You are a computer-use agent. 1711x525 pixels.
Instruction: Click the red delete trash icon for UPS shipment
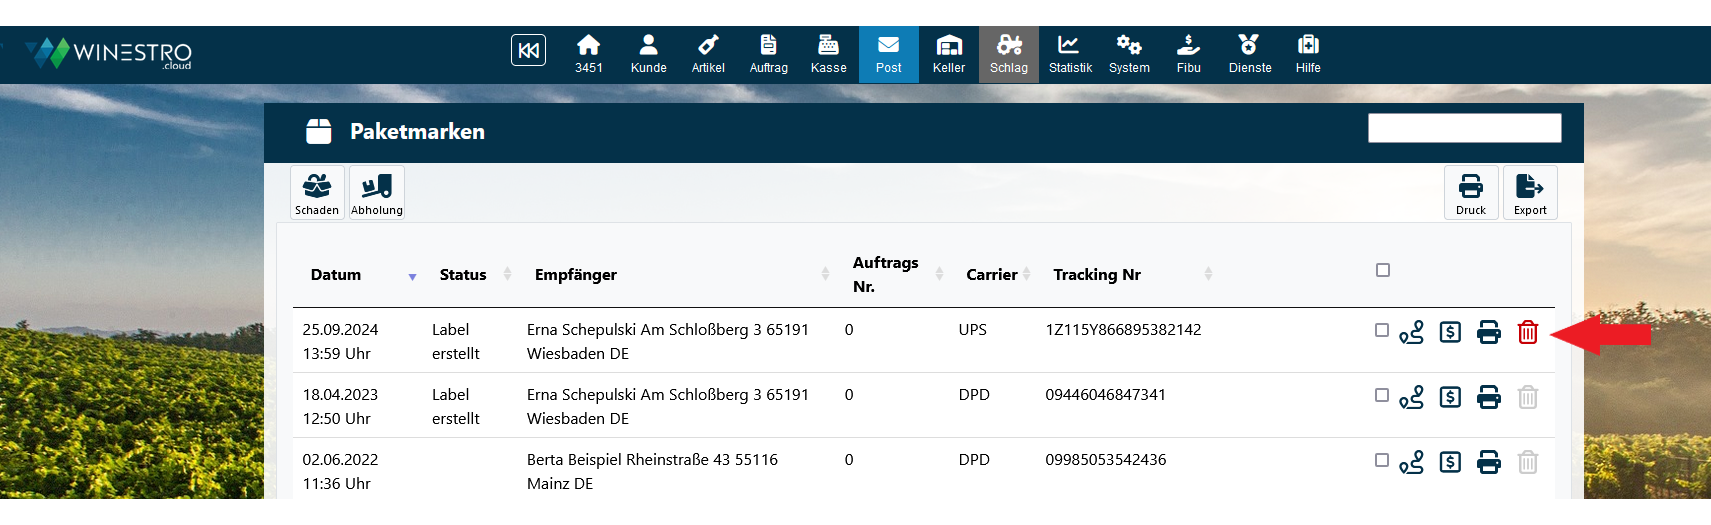1527,332
